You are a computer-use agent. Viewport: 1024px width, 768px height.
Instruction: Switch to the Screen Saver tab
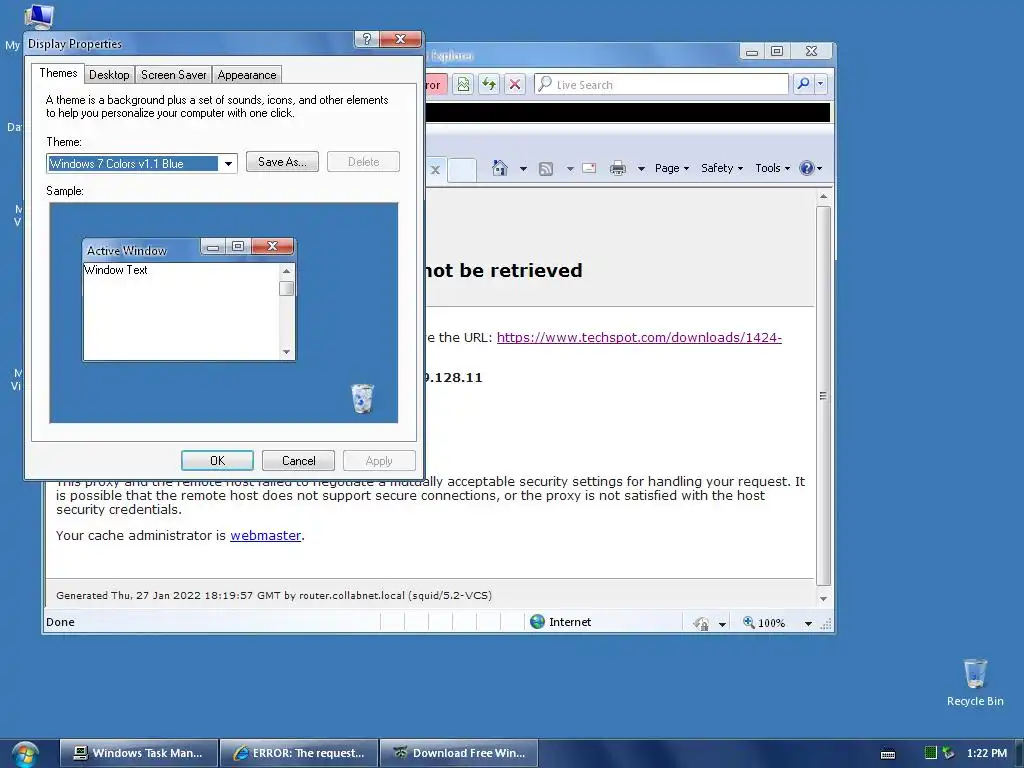(x=174, y=74)
